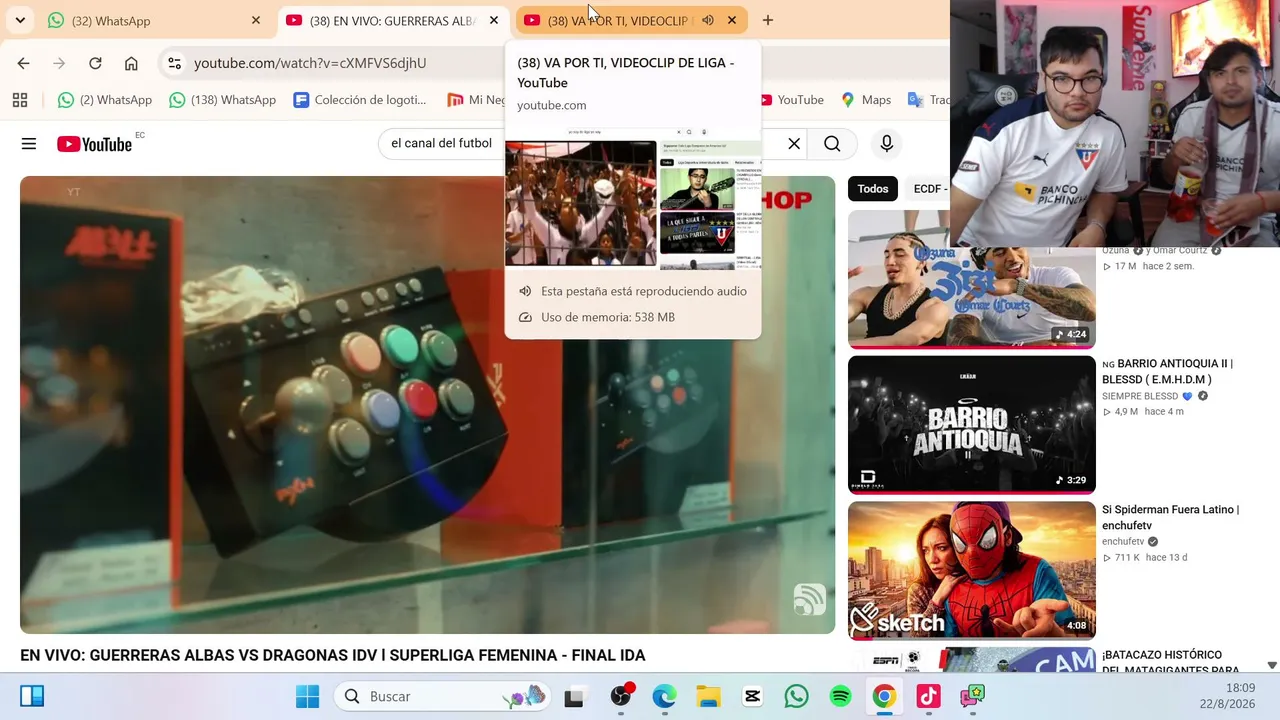Screen dimensions: 1280x720
Task: Run the YouTube search with magnifier button
Action: 832,144
